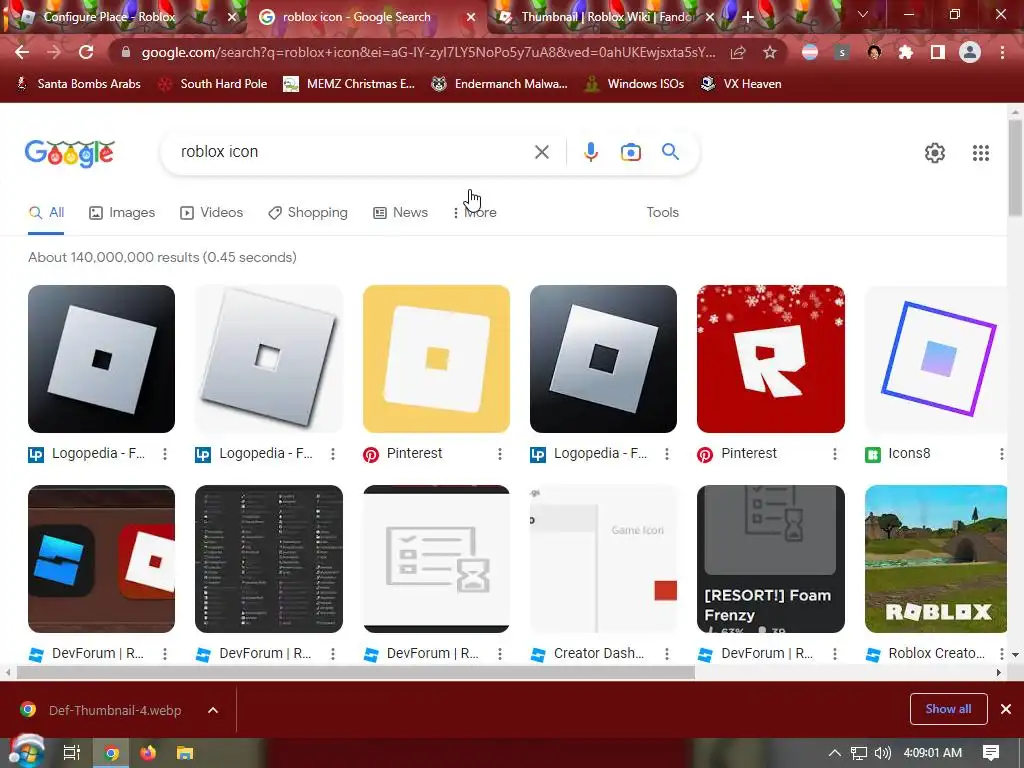
Task: Open the volume control in system tray
Action: (x=882, y=753)
